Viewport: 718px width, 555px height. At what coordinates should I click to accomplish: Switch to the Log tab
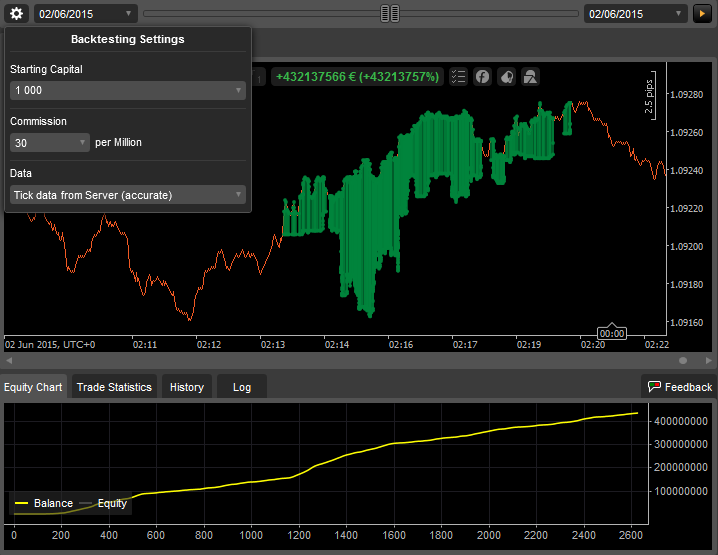(242, 387)
